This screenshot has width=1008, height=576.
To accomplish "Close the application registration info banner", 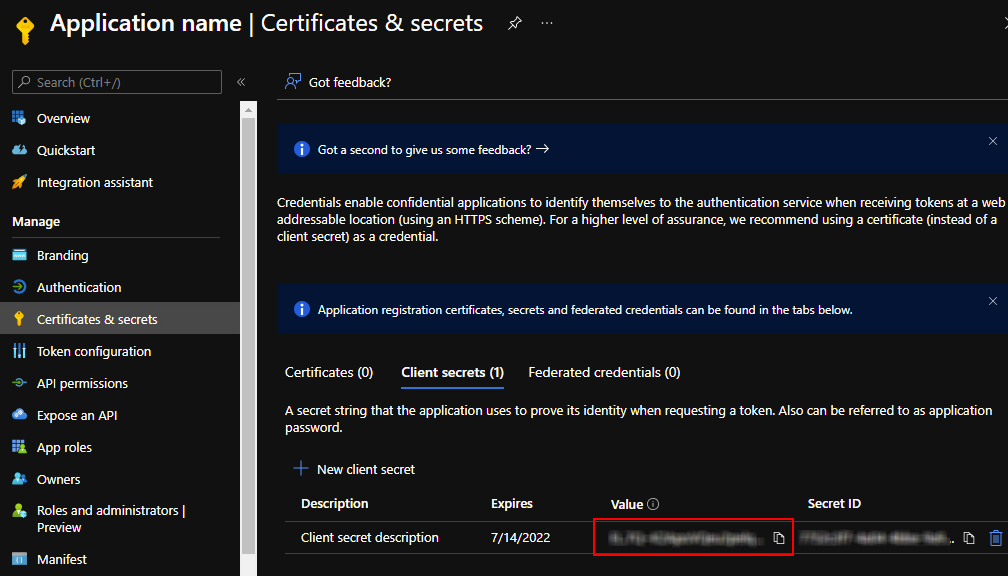I will point(992,301).
